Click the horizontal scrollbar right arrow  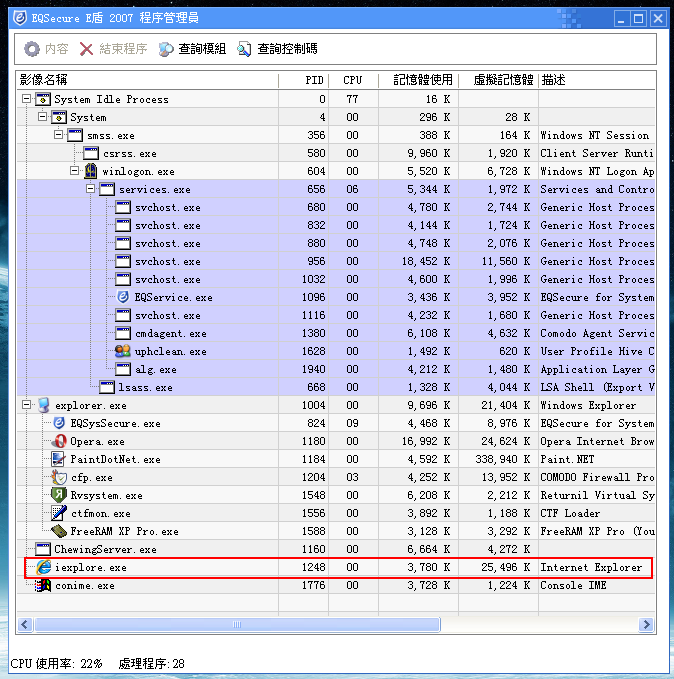[646, 624]
